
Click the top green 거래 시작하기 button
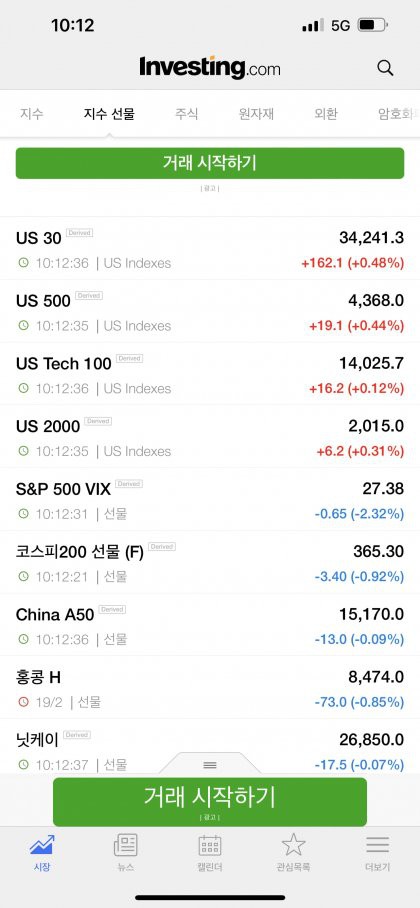coord(210,163)
